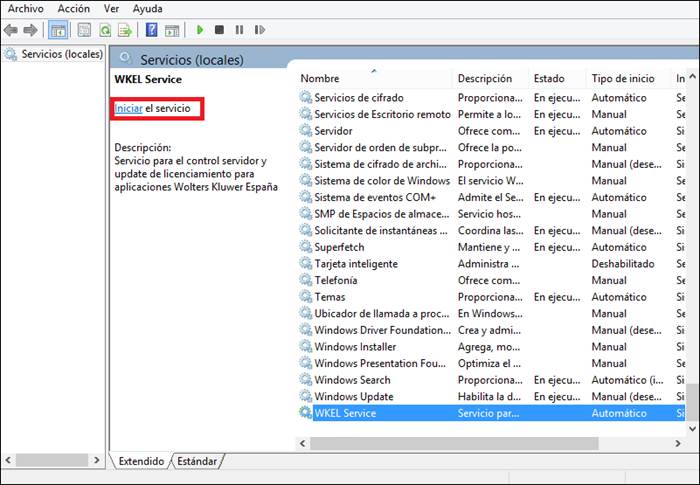The height and width of the screenshot is (485, 700).
Task: Toggle the show/hide console tree icon
Action: point(58,30)
